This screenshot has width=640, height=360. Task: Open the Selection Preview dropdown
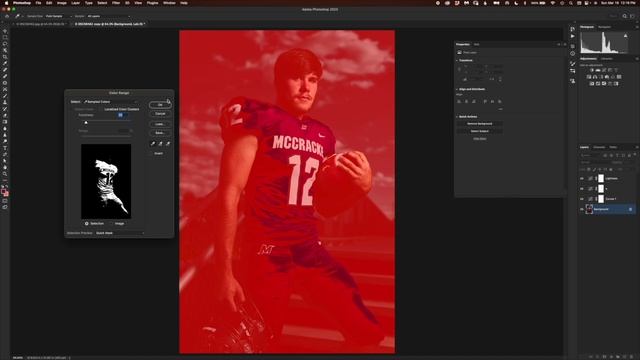[x=120, y=233]
